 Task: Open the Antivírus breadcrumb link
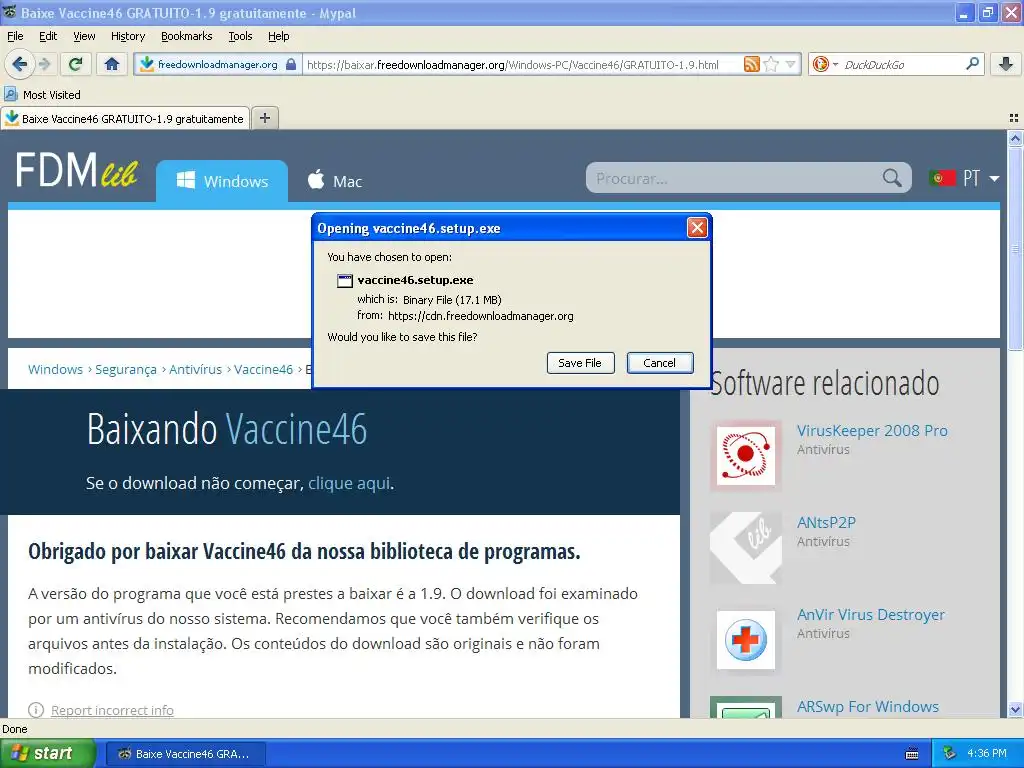tap(195, 369)
